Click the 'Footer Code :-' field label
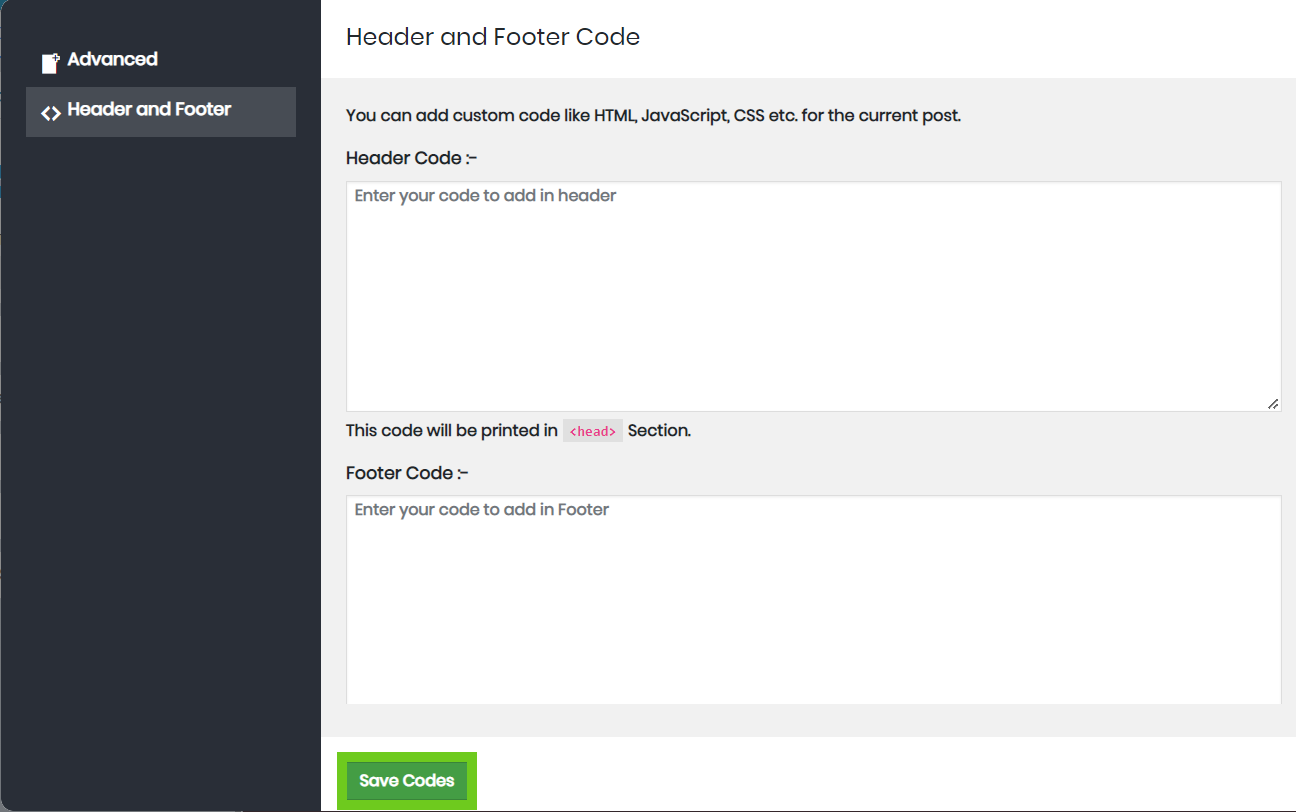This screenshot has width=1296, height=812. click(x=407, y=473)
